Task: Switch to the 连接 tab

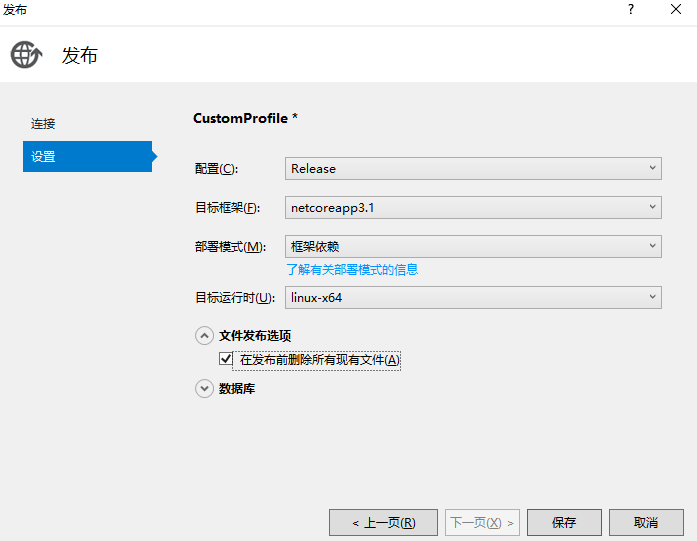Action: tap(43, 124)
